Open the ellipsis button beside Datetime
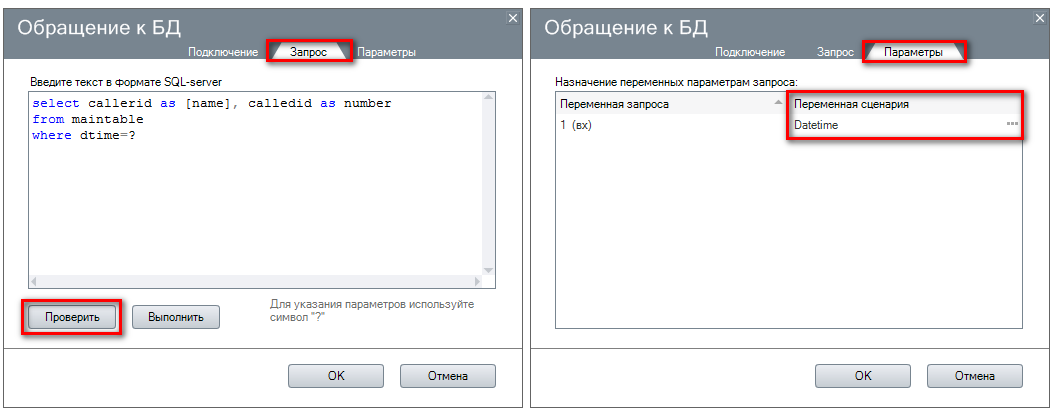Screen dimensions: 1058x417 [1012, 125]
